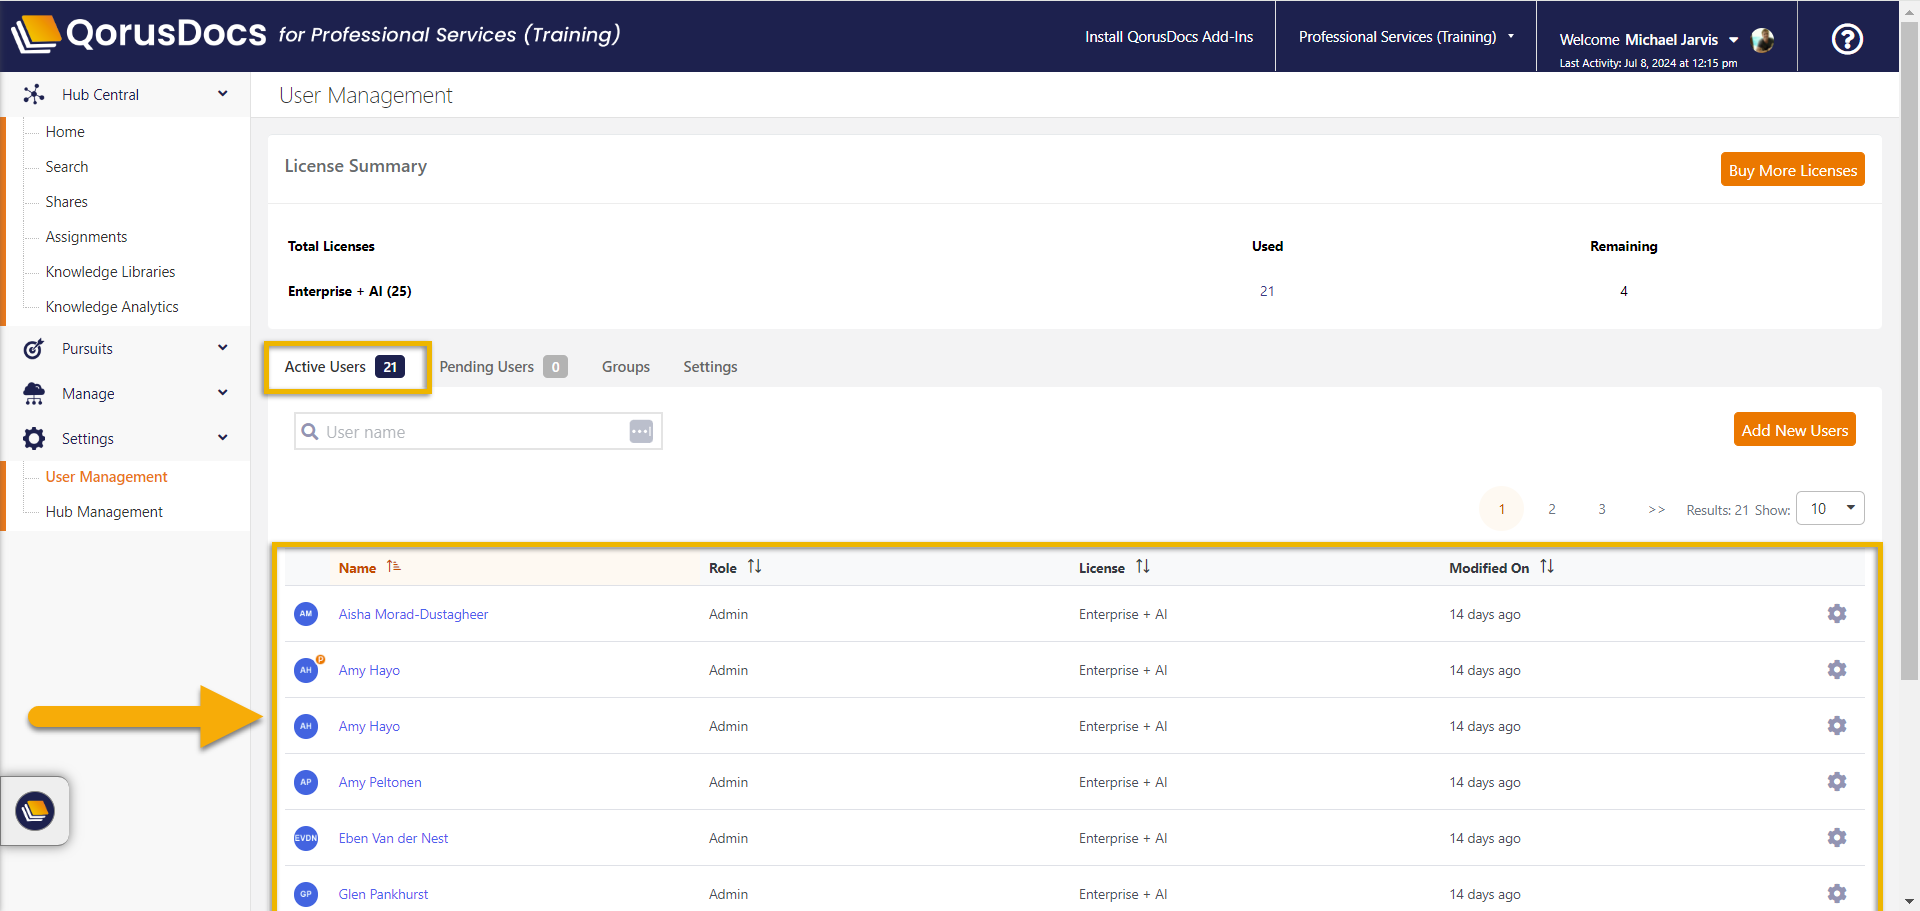1920x911 pixels.
Task: Sort by Role column arrows
Action: (755, 567)
